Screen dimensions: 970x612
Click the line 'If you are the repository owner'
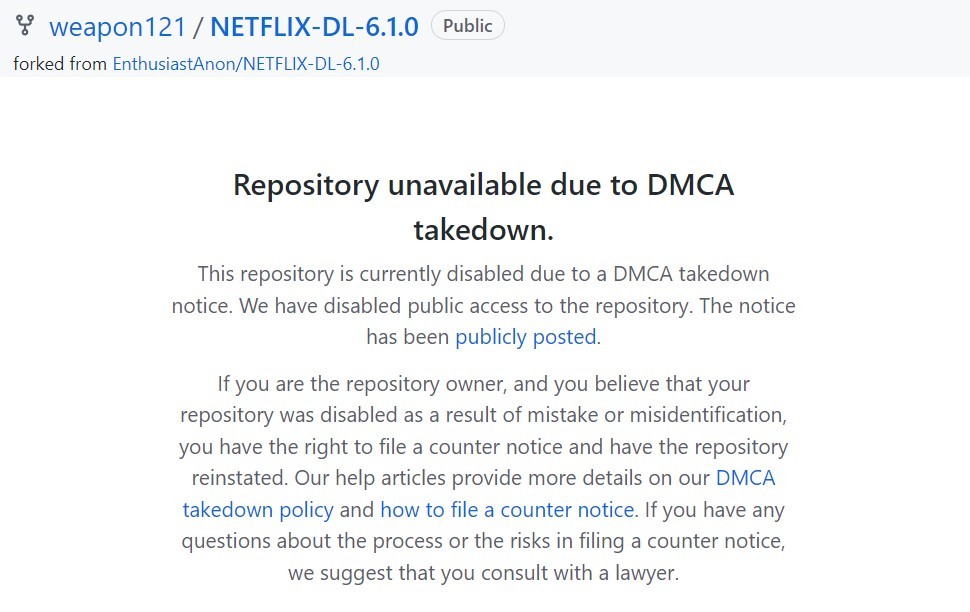[x=484, y=384]
